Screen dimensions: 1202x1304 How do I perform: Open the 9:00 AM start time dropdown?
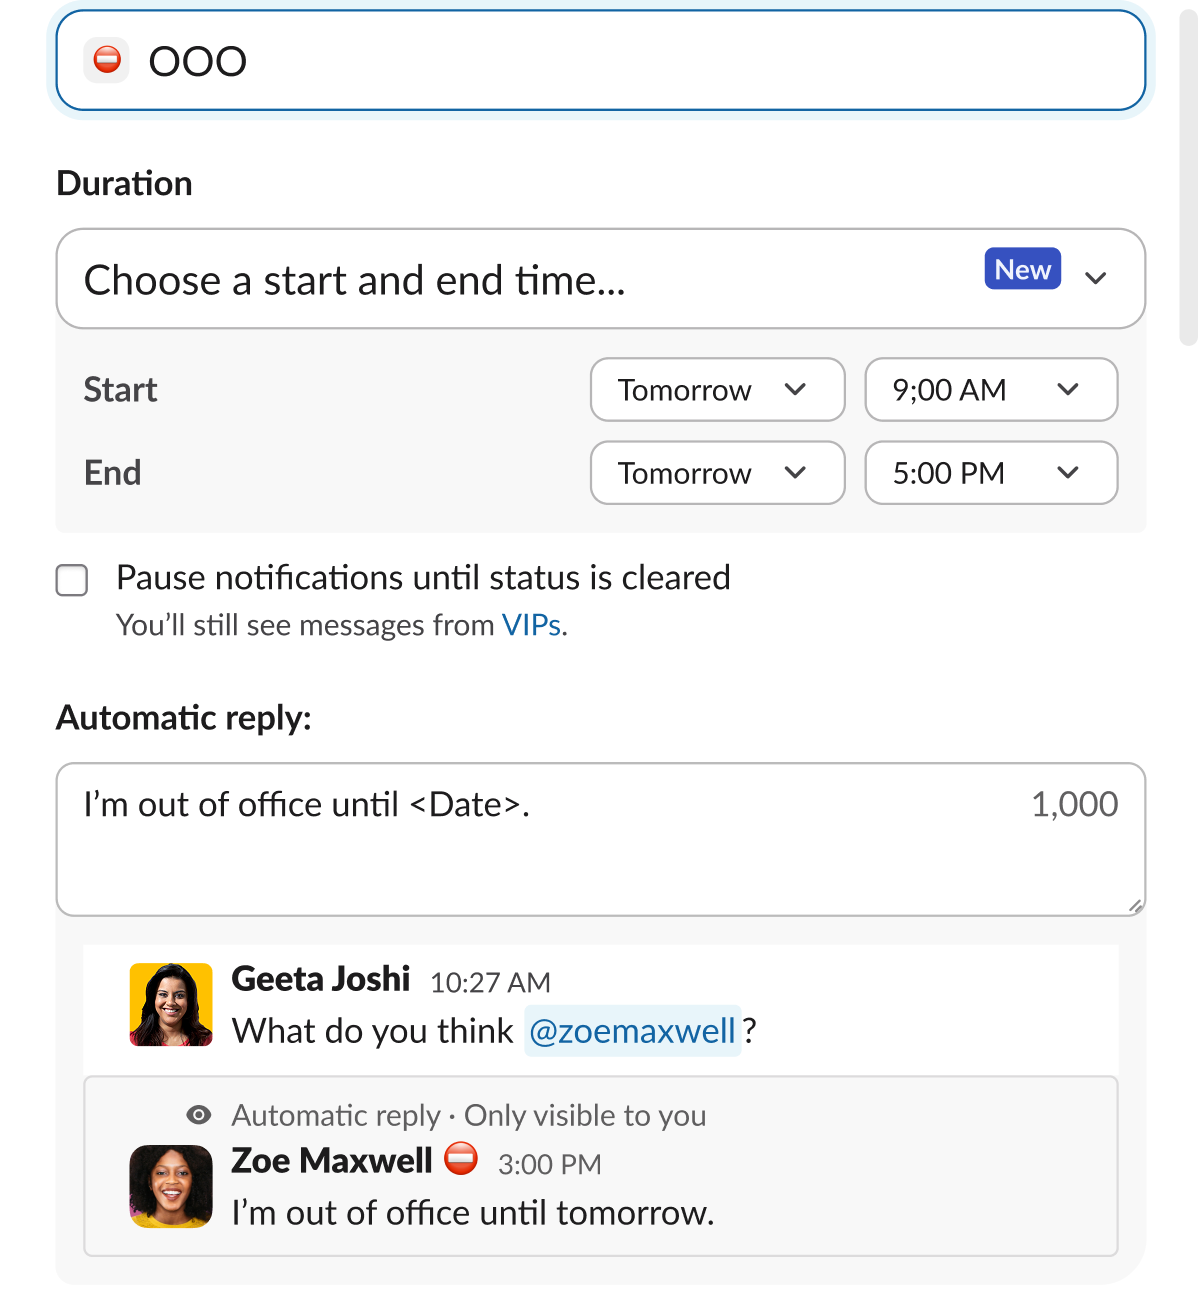[x=991, y=389]
